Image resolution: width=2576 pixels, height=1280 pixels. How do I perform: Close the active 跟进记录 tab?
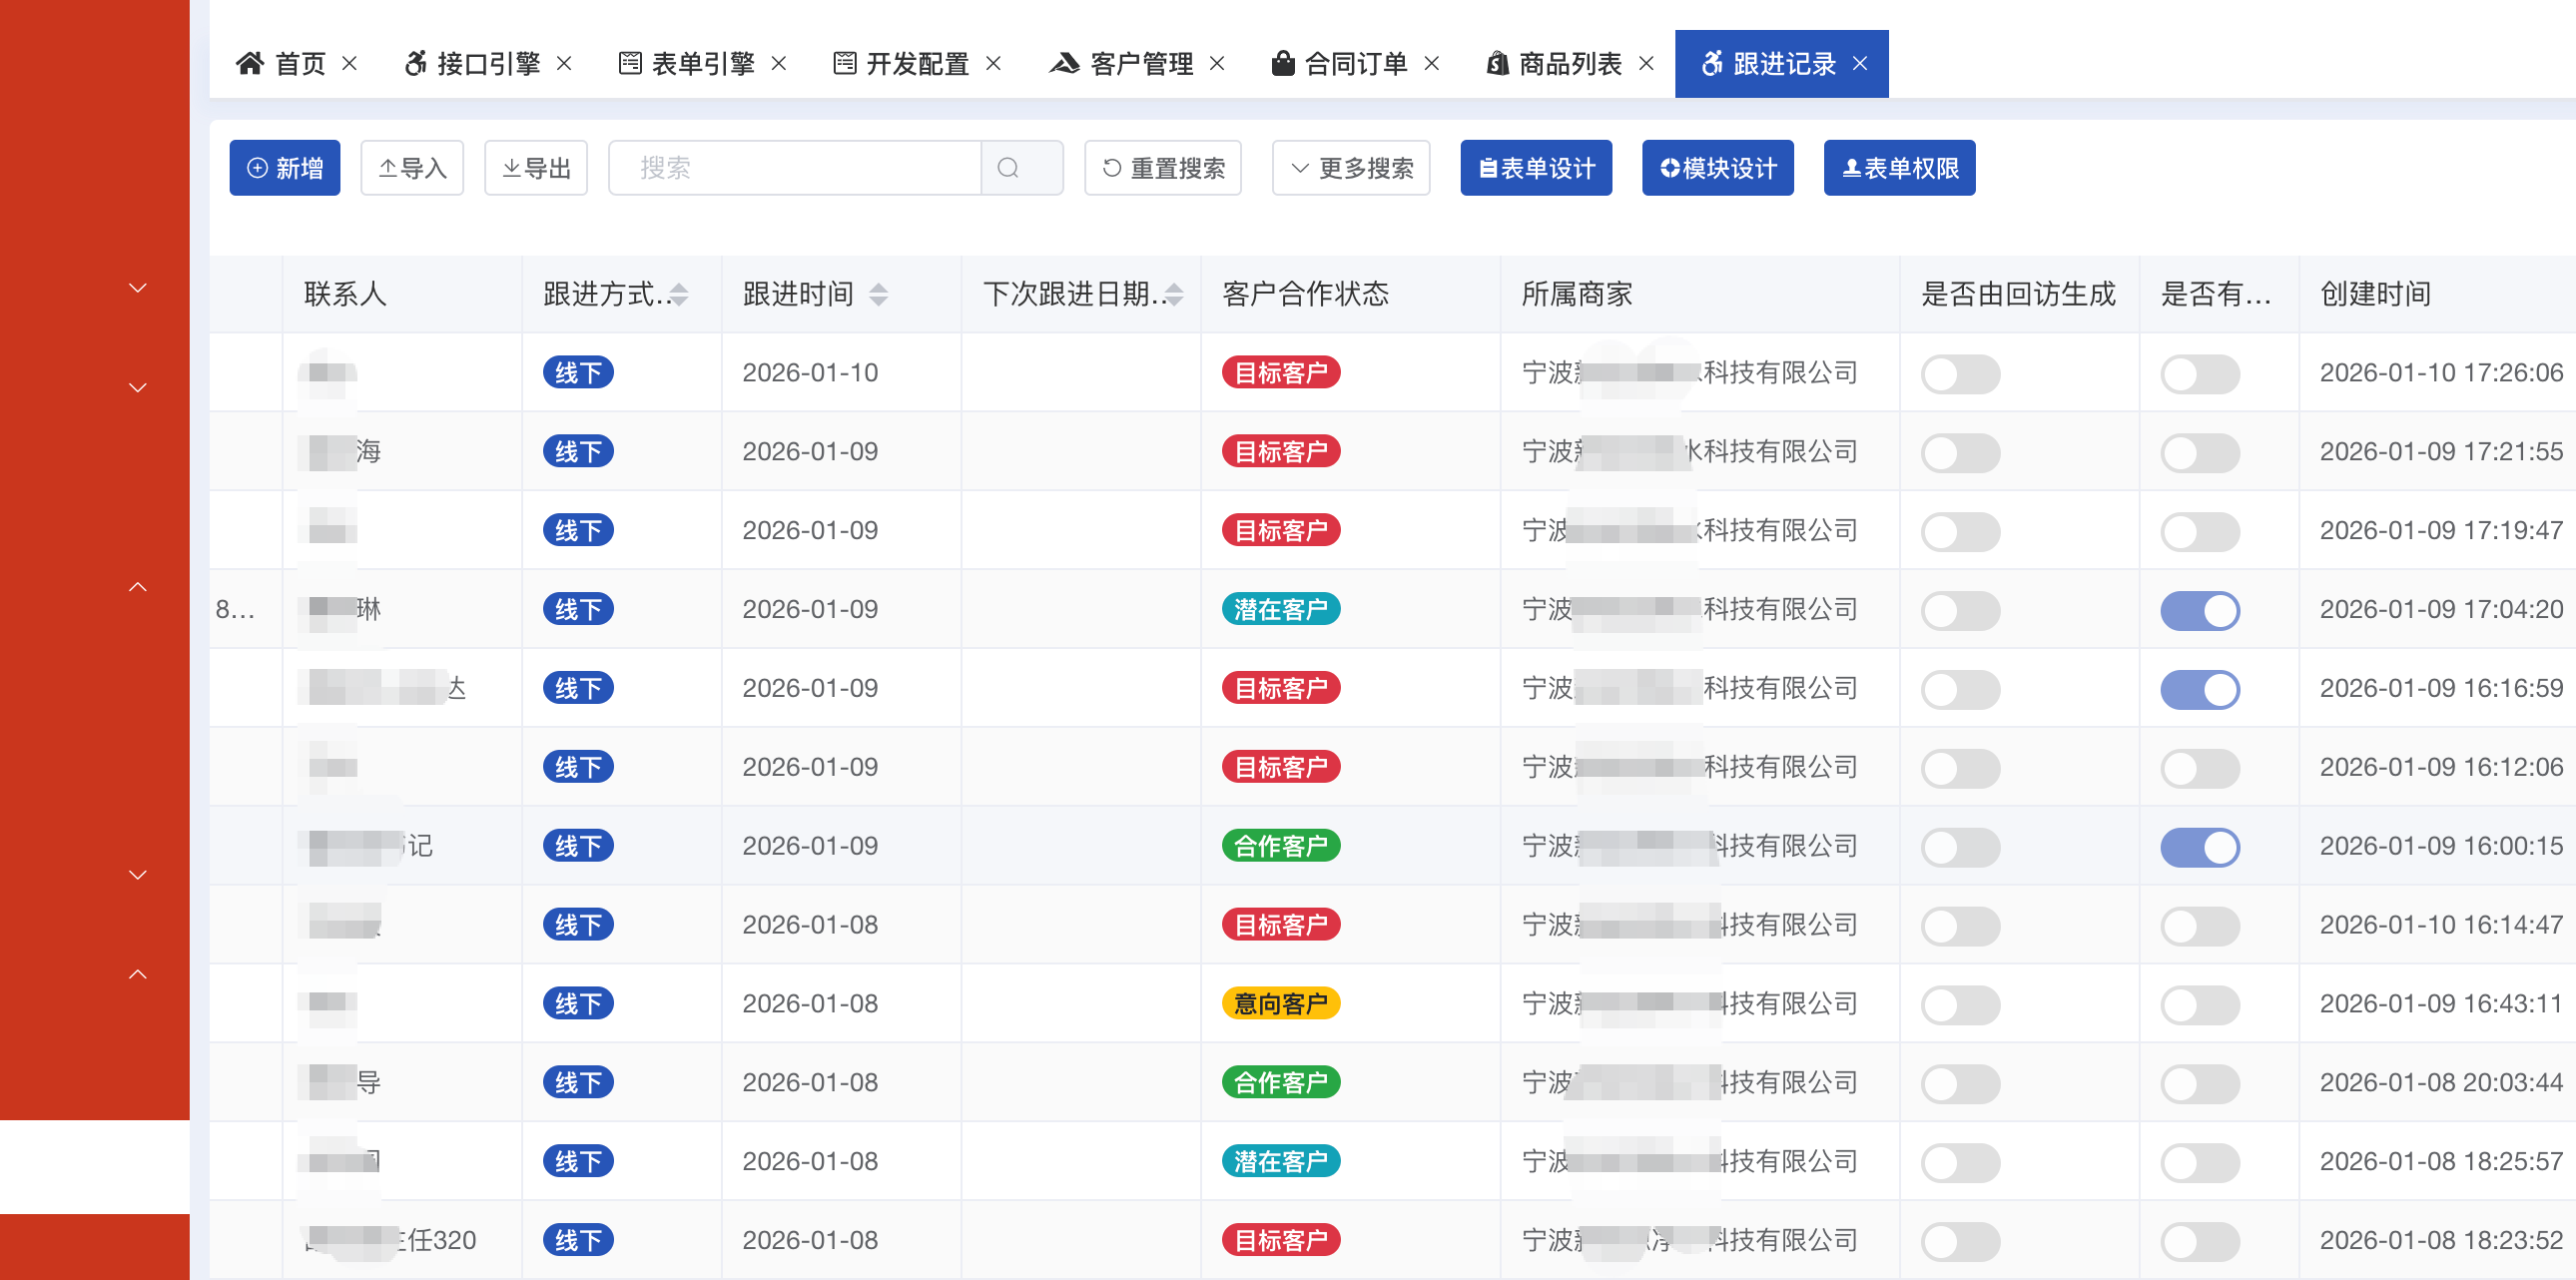(1860, 64)
